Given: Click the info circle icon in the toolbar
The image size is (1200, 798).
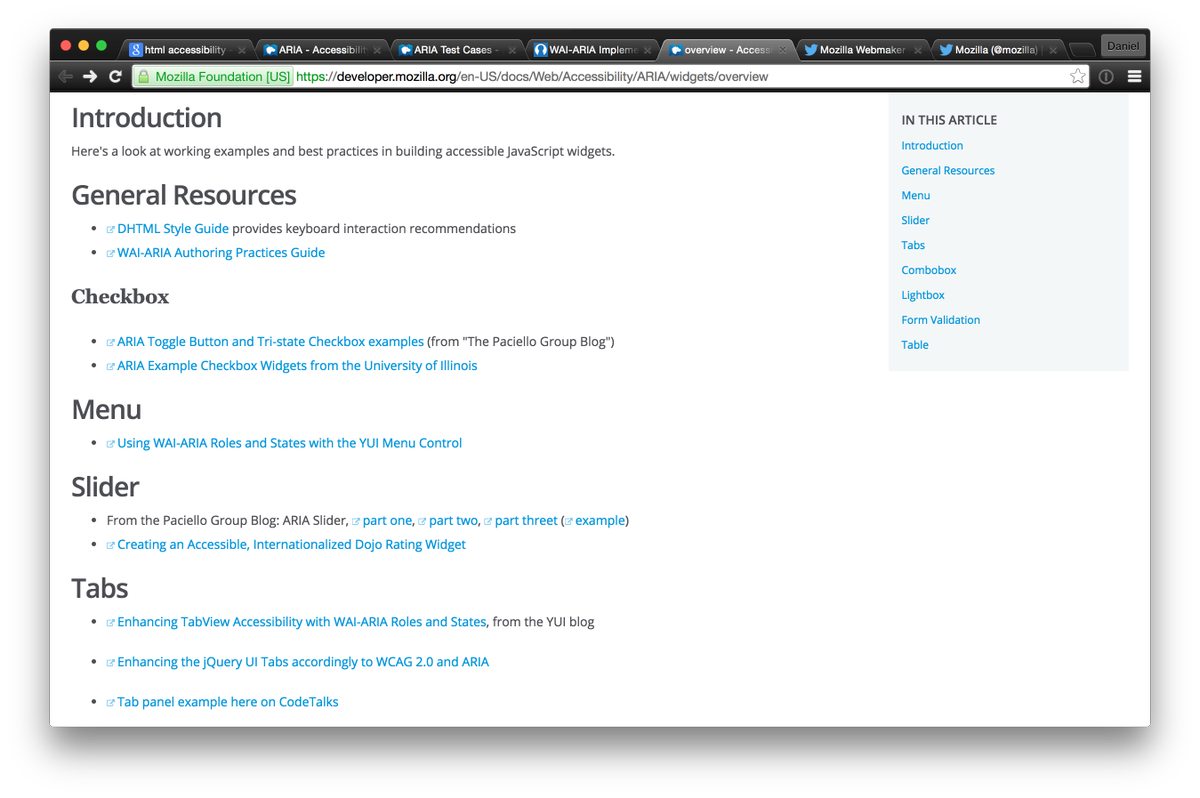Looking at the screenshot, I should pos(1106,77).
